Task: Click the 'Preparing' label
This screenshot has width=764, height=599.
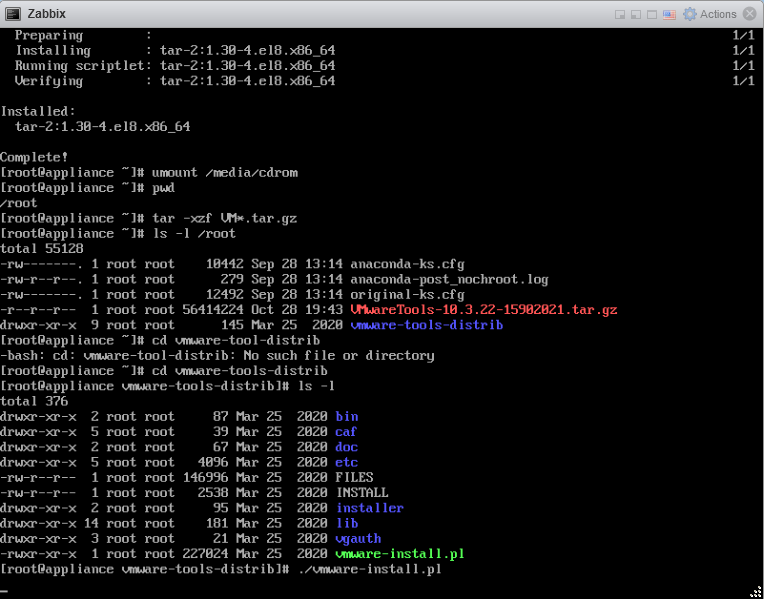Action: (x=49, y=35)
